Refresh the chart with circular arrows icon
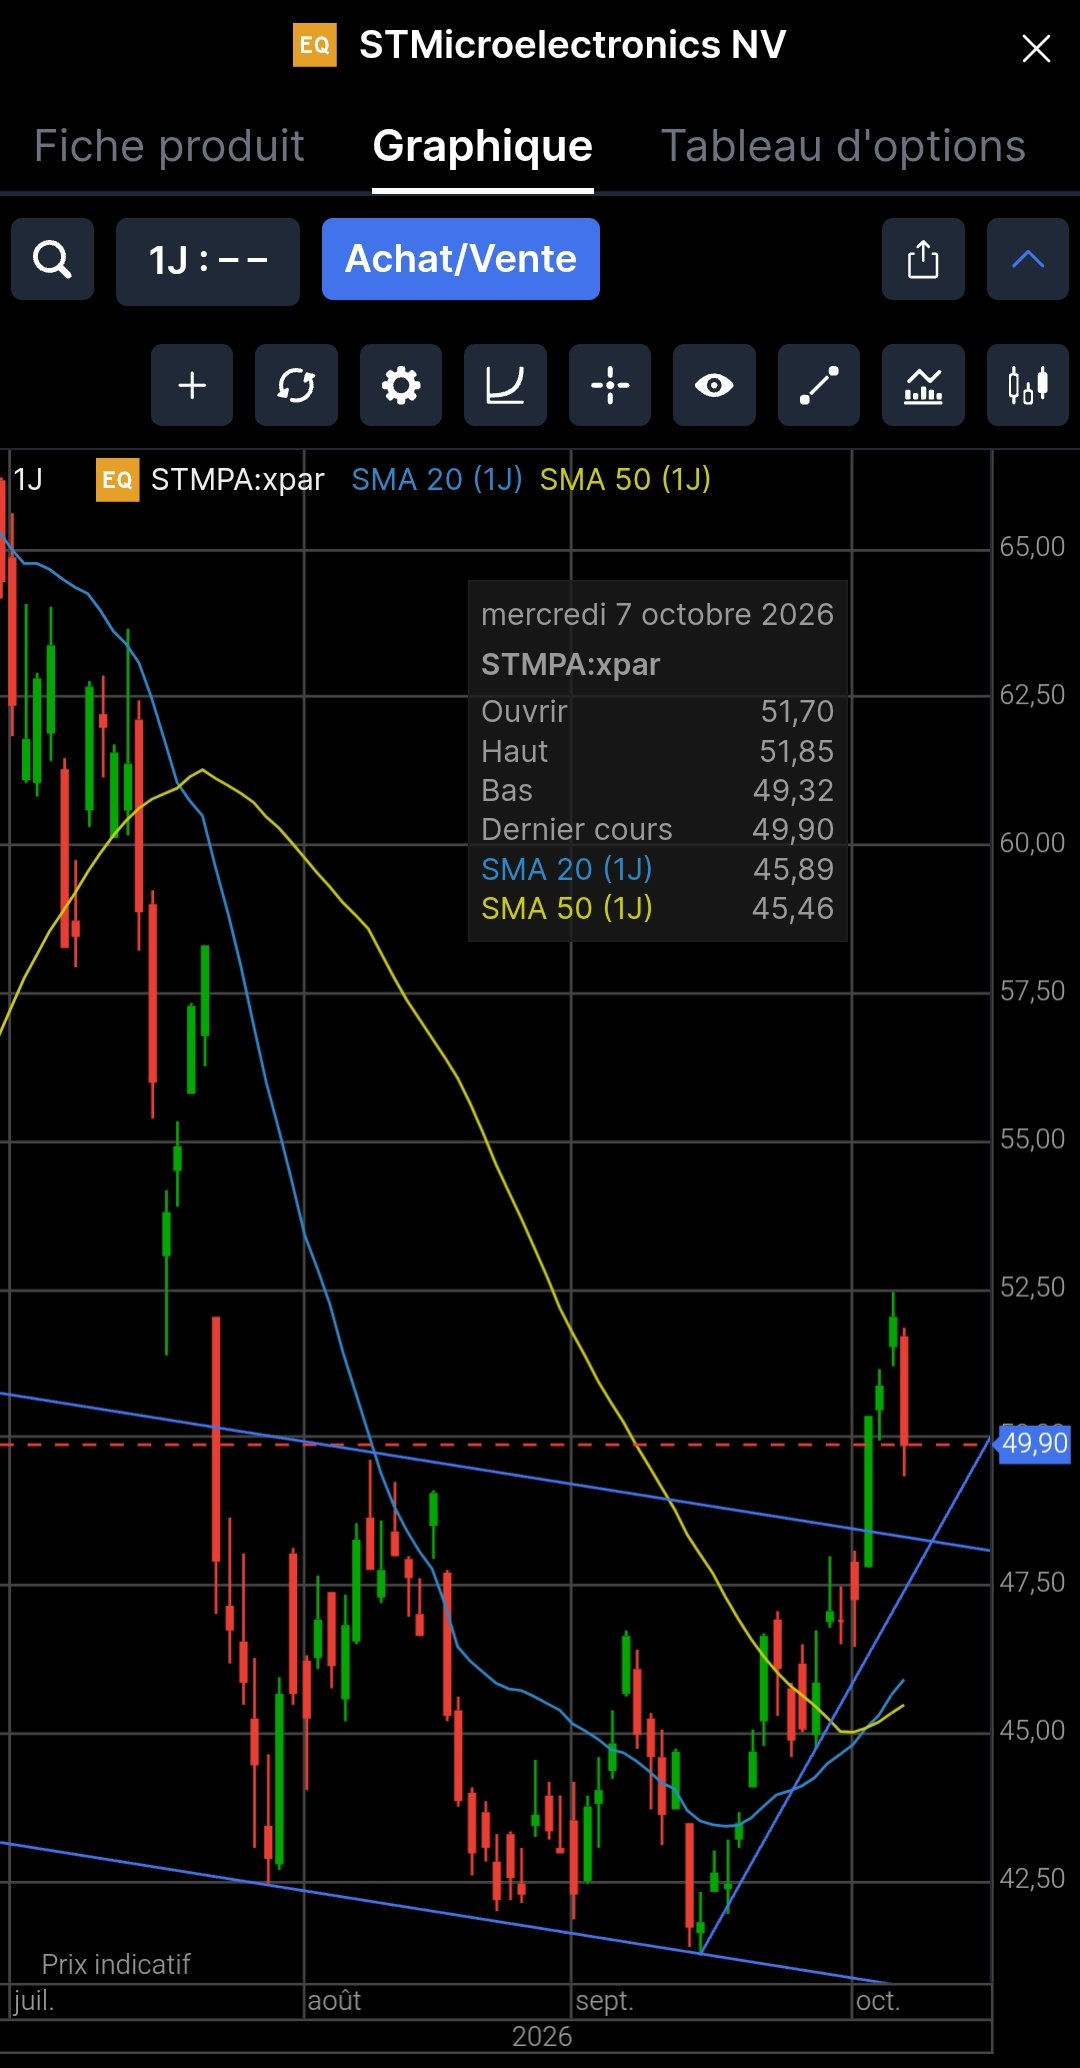Screen dimensions: 1080x2068 [296, 385]
